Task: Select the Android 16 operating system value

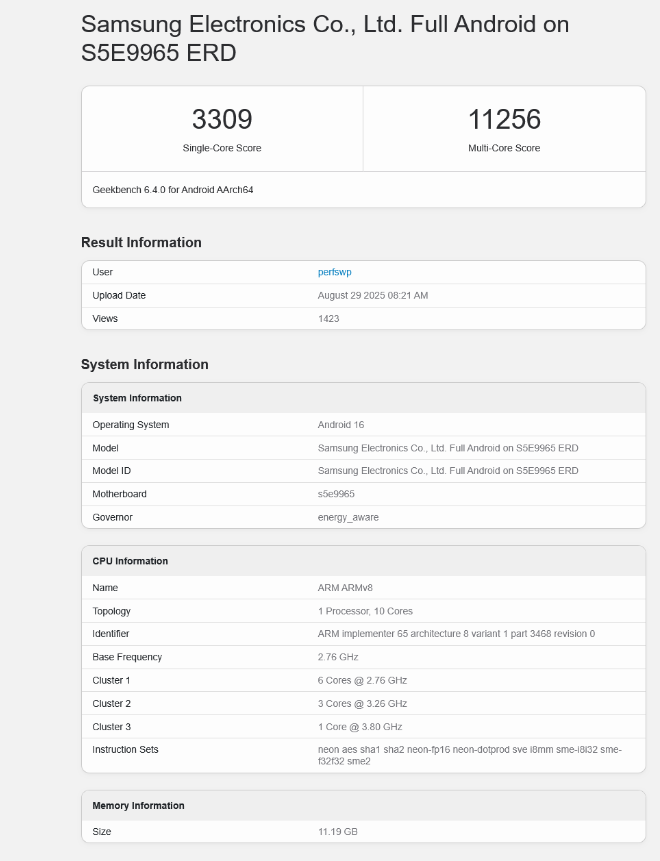Action: pos(341,425)
